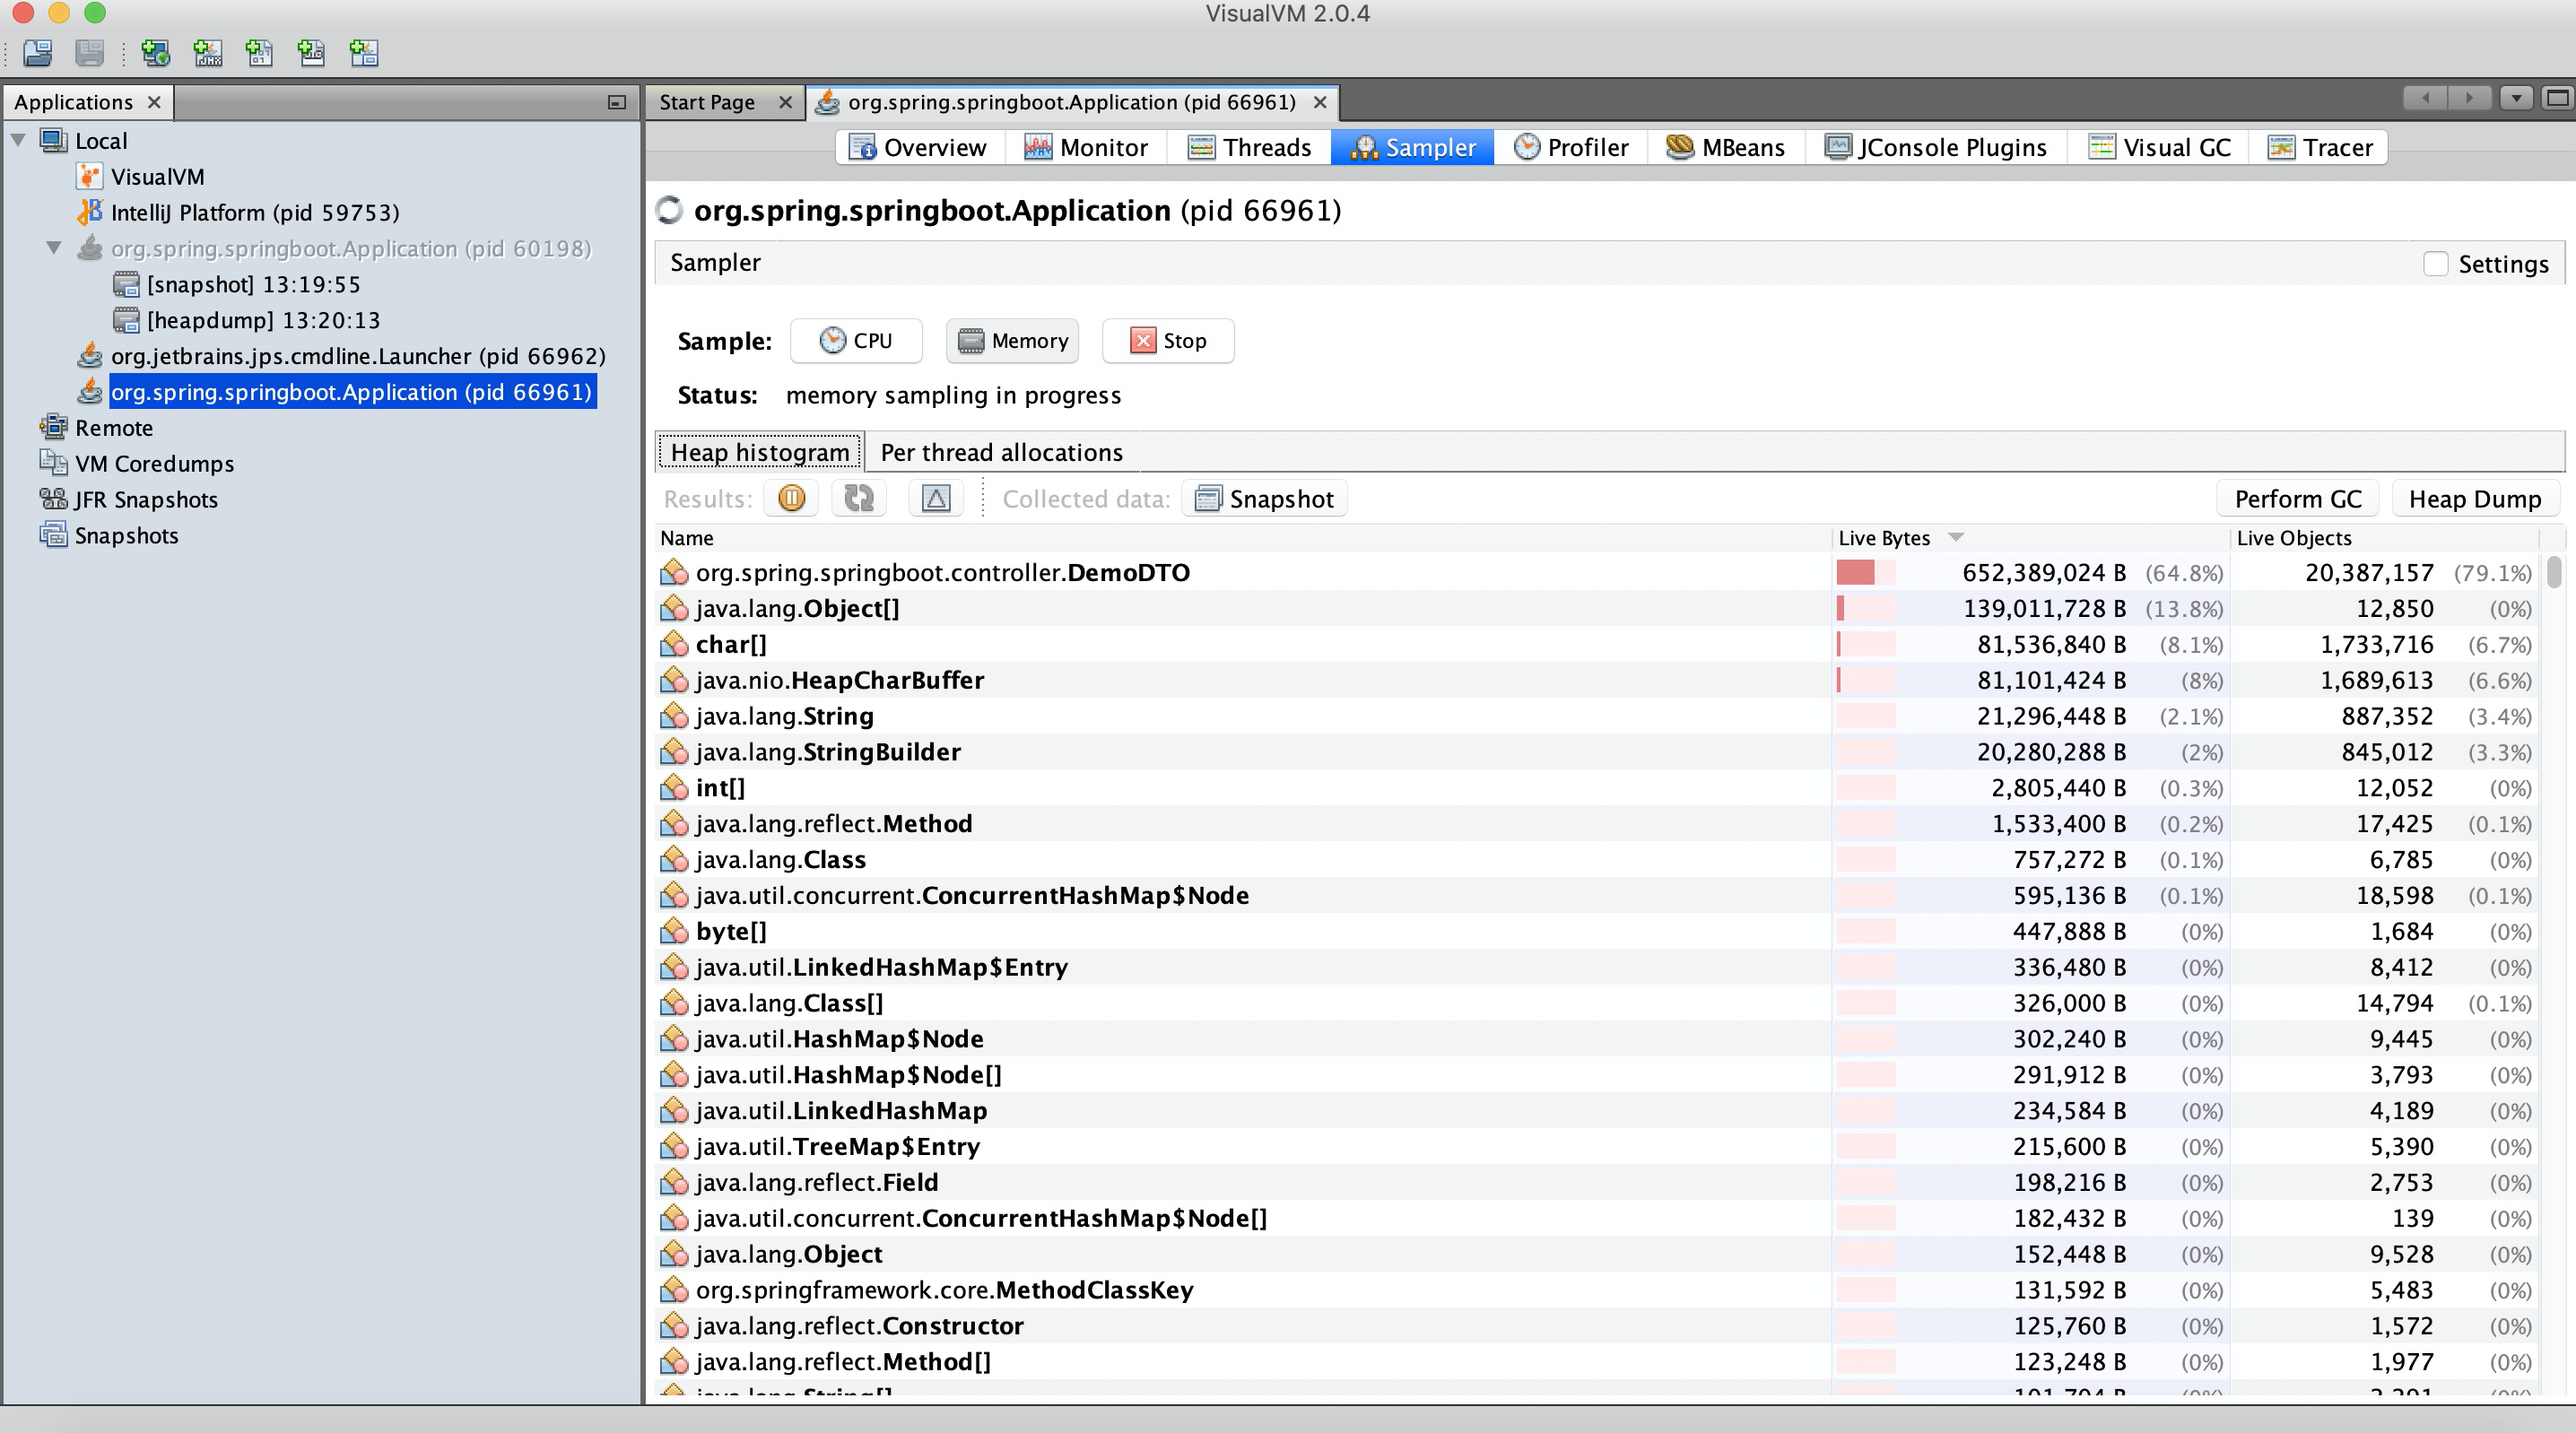Close the Applications panel tab
The image size is (2576, 1433).
[x=154, y=102]
